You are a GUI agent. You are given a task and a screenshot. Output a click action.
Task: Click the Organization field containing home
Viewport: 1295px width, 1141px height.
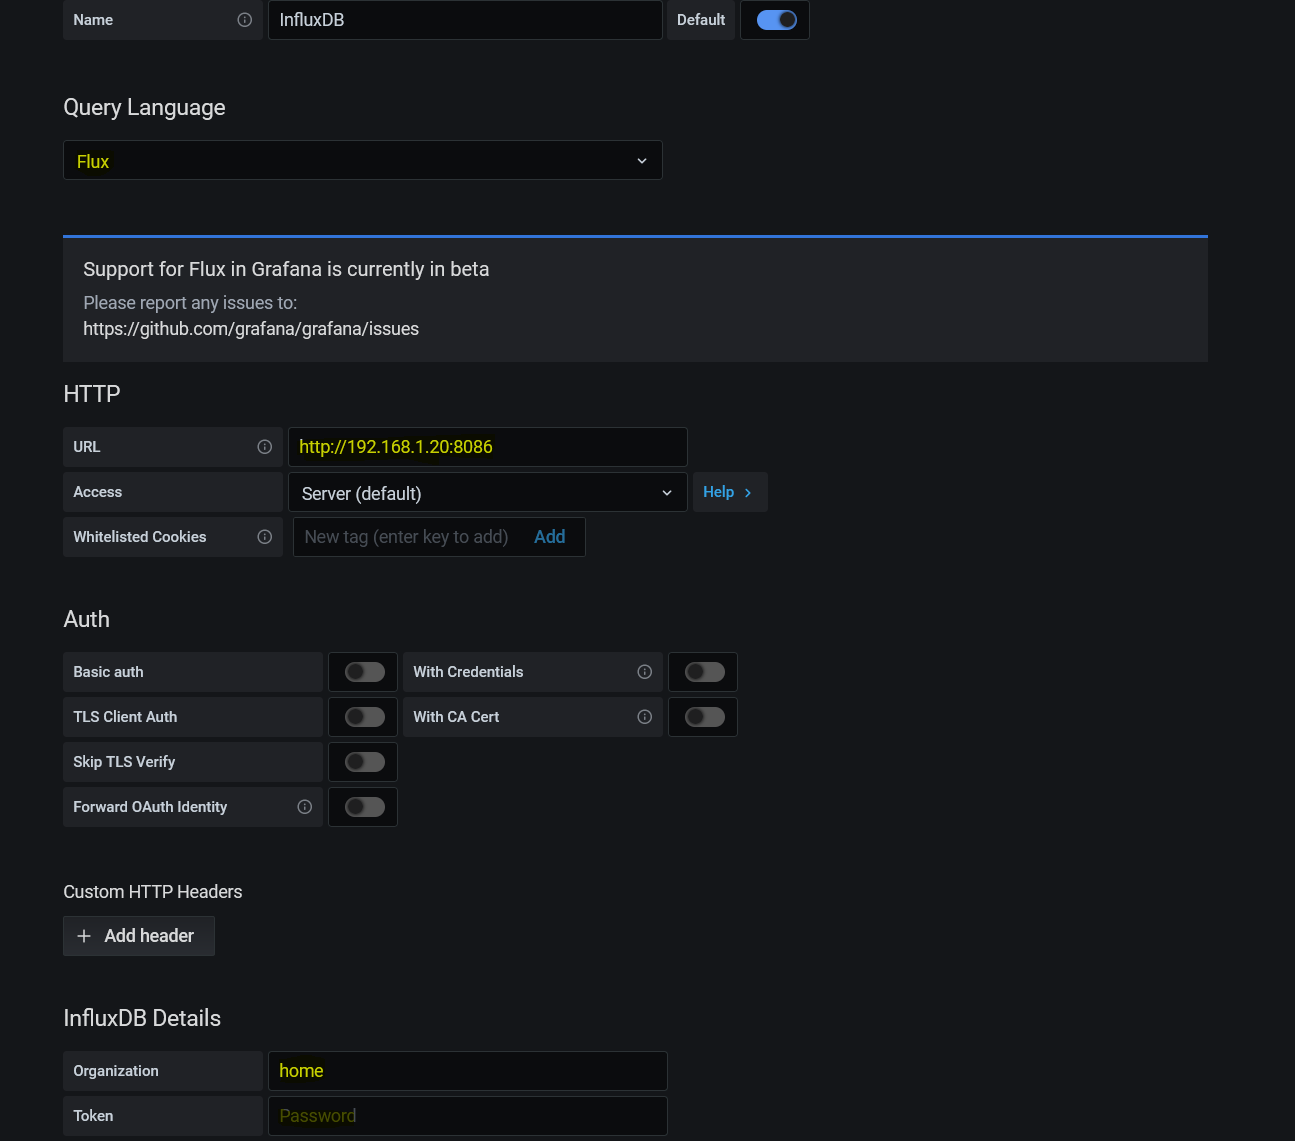click(x=468, y=1071)
